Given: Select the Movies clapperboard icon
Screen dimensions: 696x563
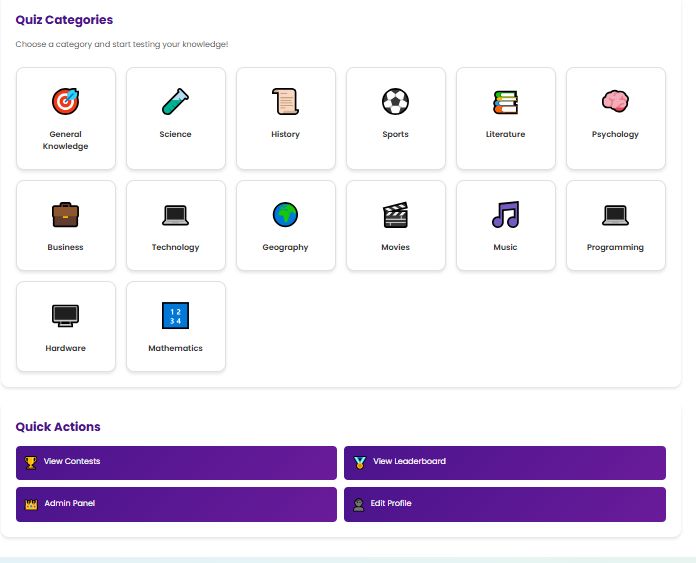Looking at the screenshot, I should coord(395,215).
